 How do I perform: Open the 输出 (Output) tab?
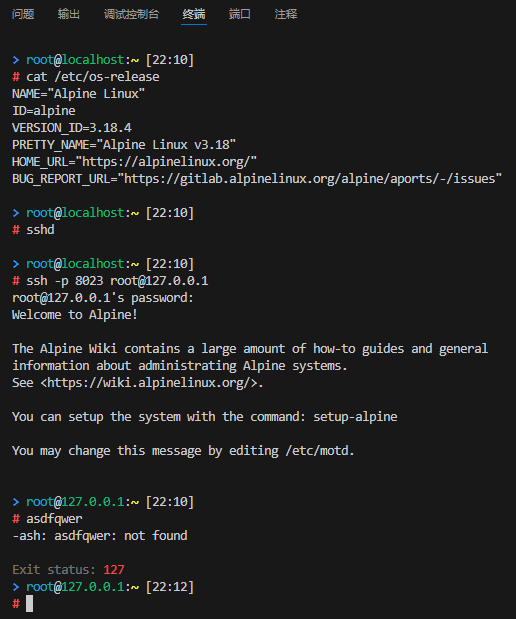tap(69, 14)
